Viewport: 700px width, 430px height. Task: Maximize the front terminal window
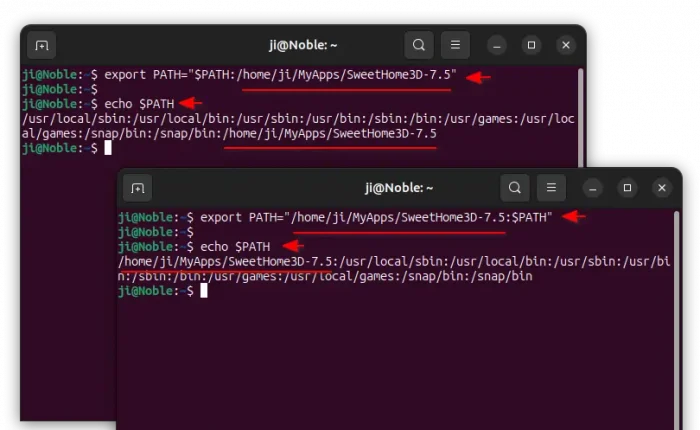pyautogui.click(x=627, y=188)
